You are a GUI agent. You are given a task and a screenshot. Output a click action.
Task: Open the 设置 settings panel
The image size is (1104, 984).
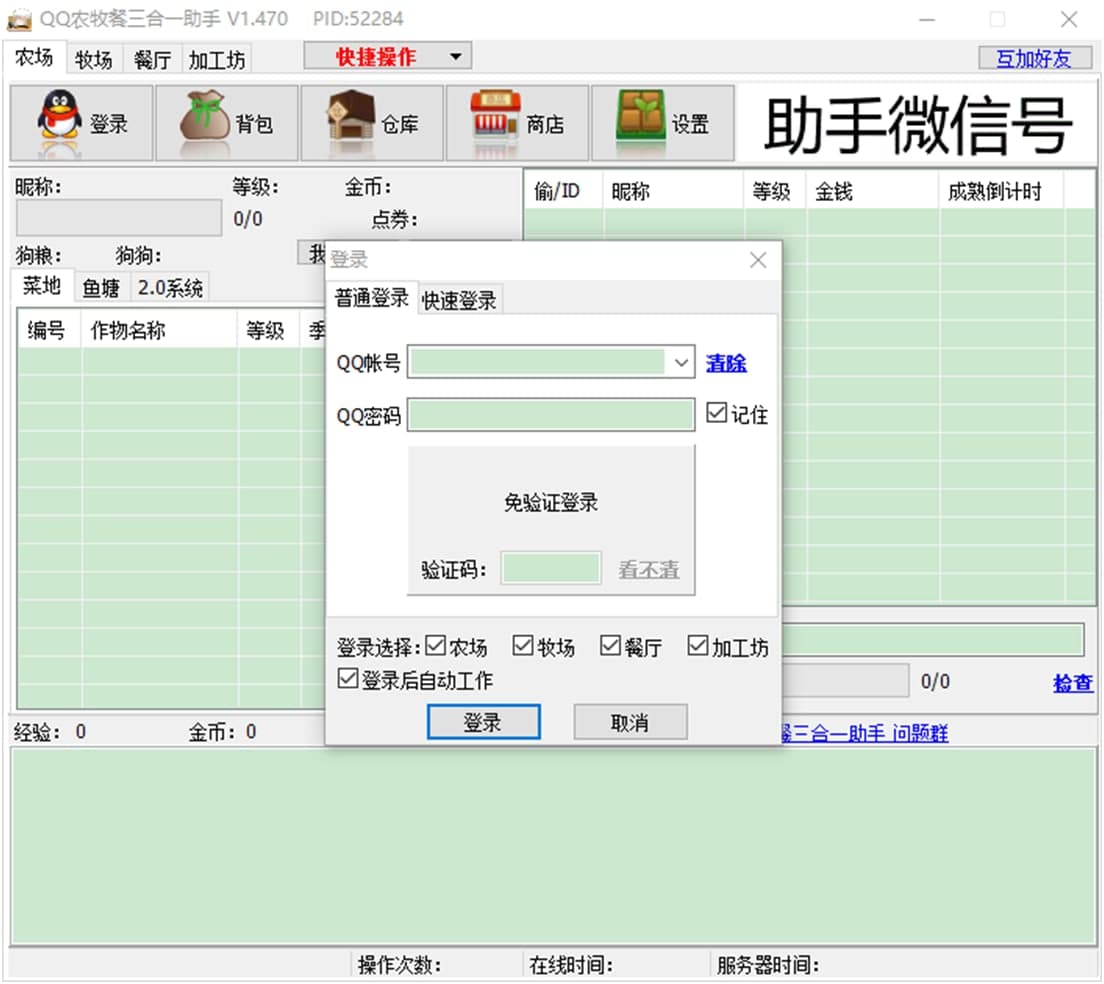coord(662,120)
